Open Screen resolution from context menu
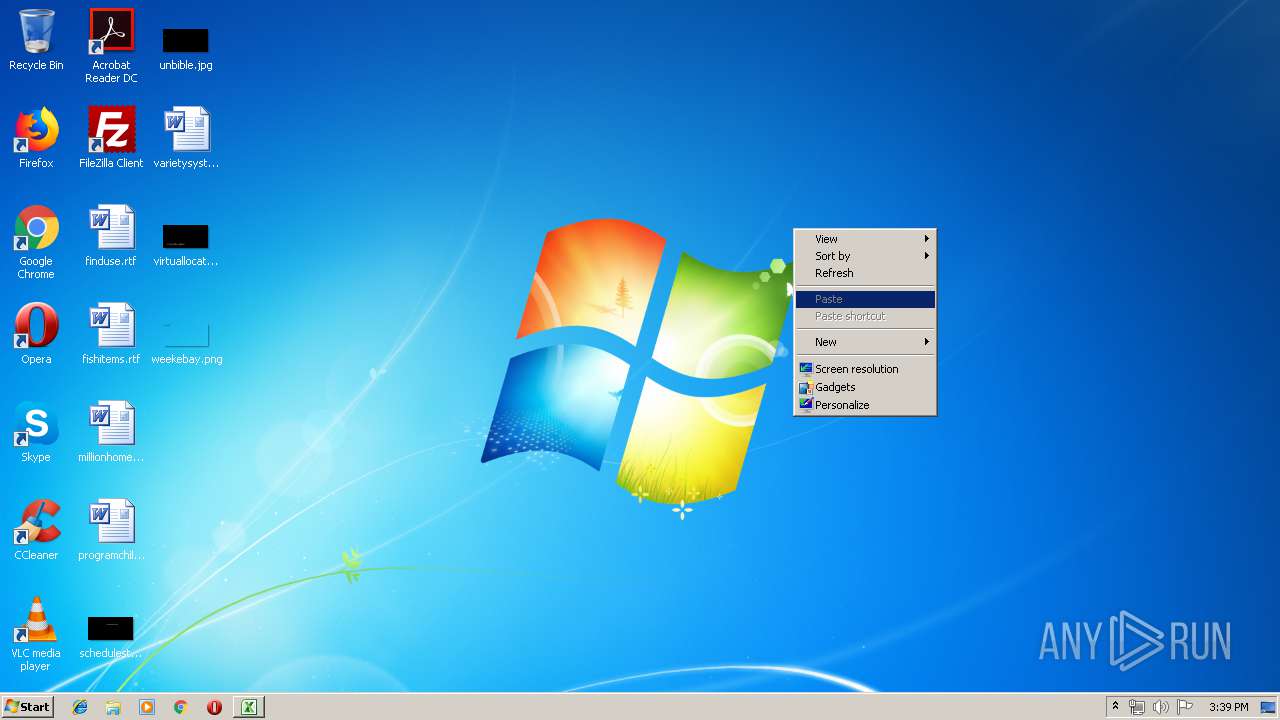This screenshot has width=1280, height=720. 865,369
